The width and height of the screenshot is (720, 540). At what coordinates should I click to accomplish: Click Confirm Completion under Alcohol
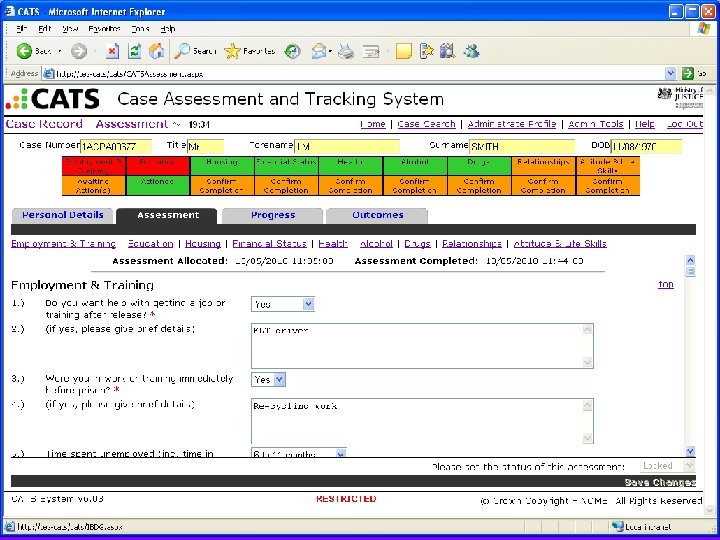coord(415,186)
